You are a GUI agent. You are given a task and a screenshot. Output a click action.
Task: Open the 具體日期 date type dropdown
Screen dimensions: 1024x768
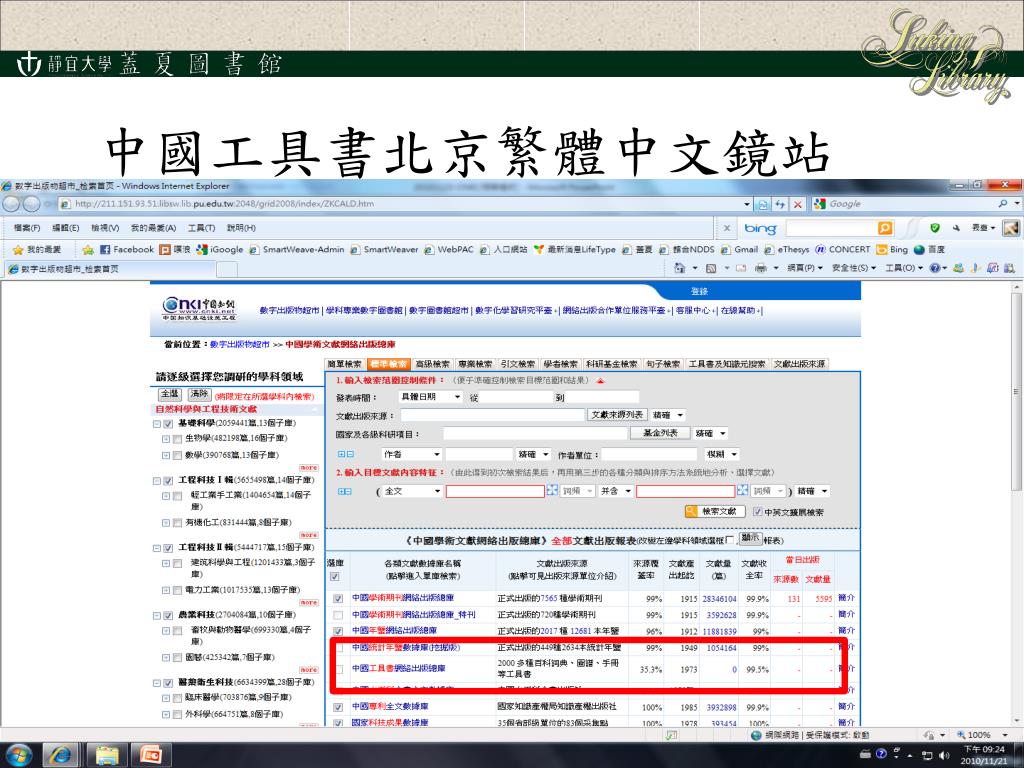tap(430, 396)
